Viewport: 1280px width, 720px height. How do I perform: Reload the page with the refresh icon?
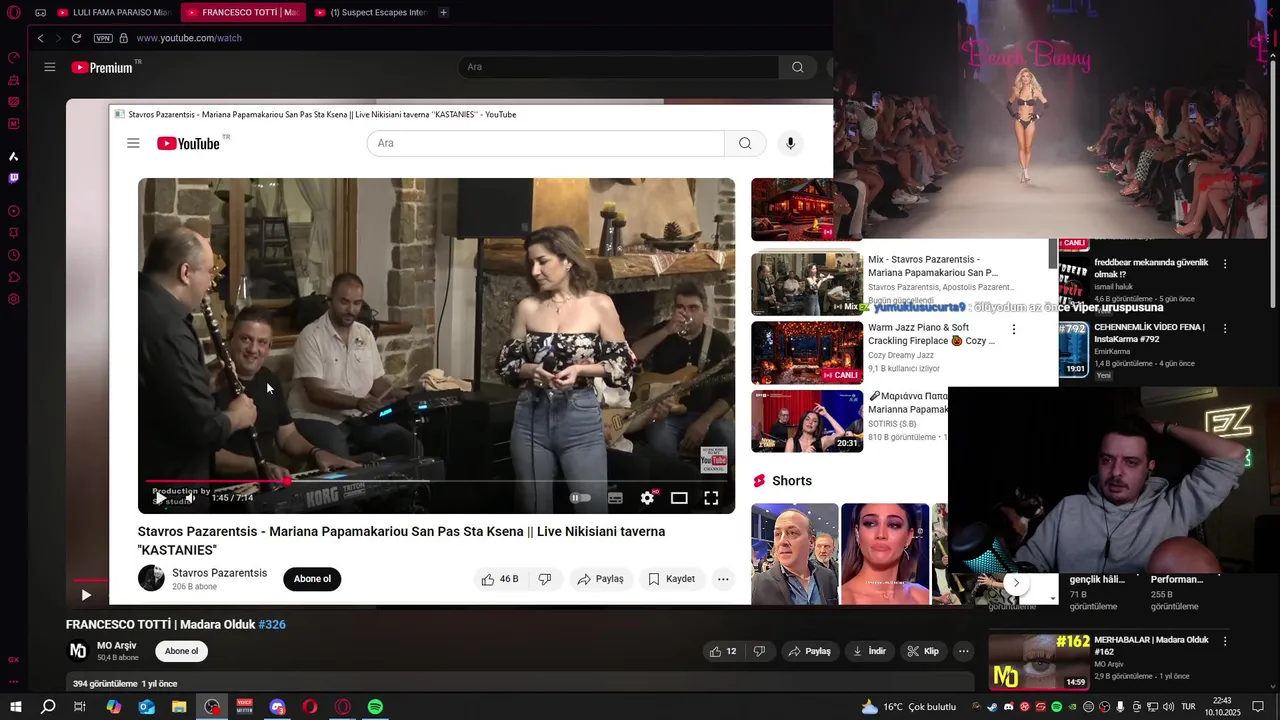(78, 38)
